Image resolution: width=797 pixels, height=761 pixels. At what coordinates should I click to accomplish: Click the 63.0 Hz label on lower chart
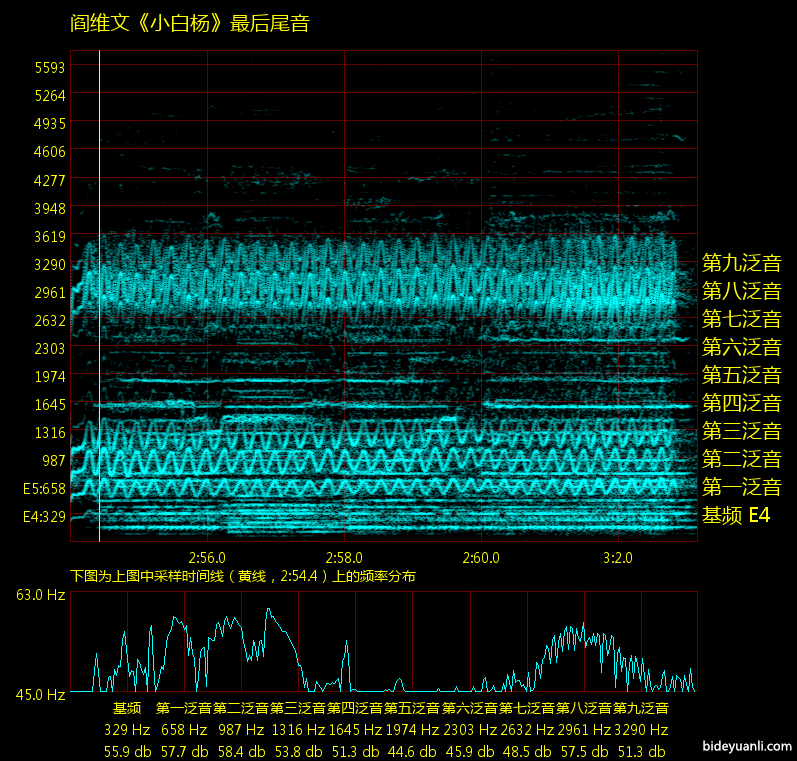coord(40,595)
